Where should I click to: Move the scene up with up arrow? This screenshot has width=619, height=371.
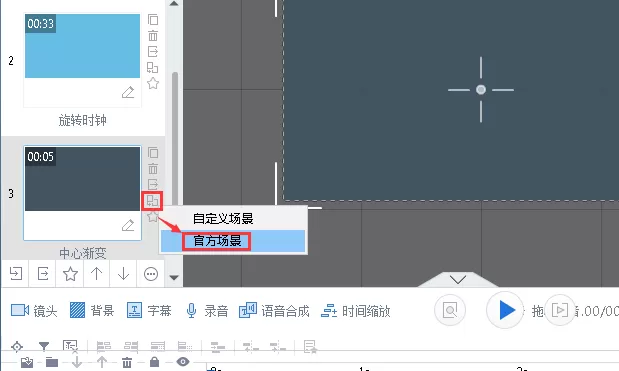[97, 274]
